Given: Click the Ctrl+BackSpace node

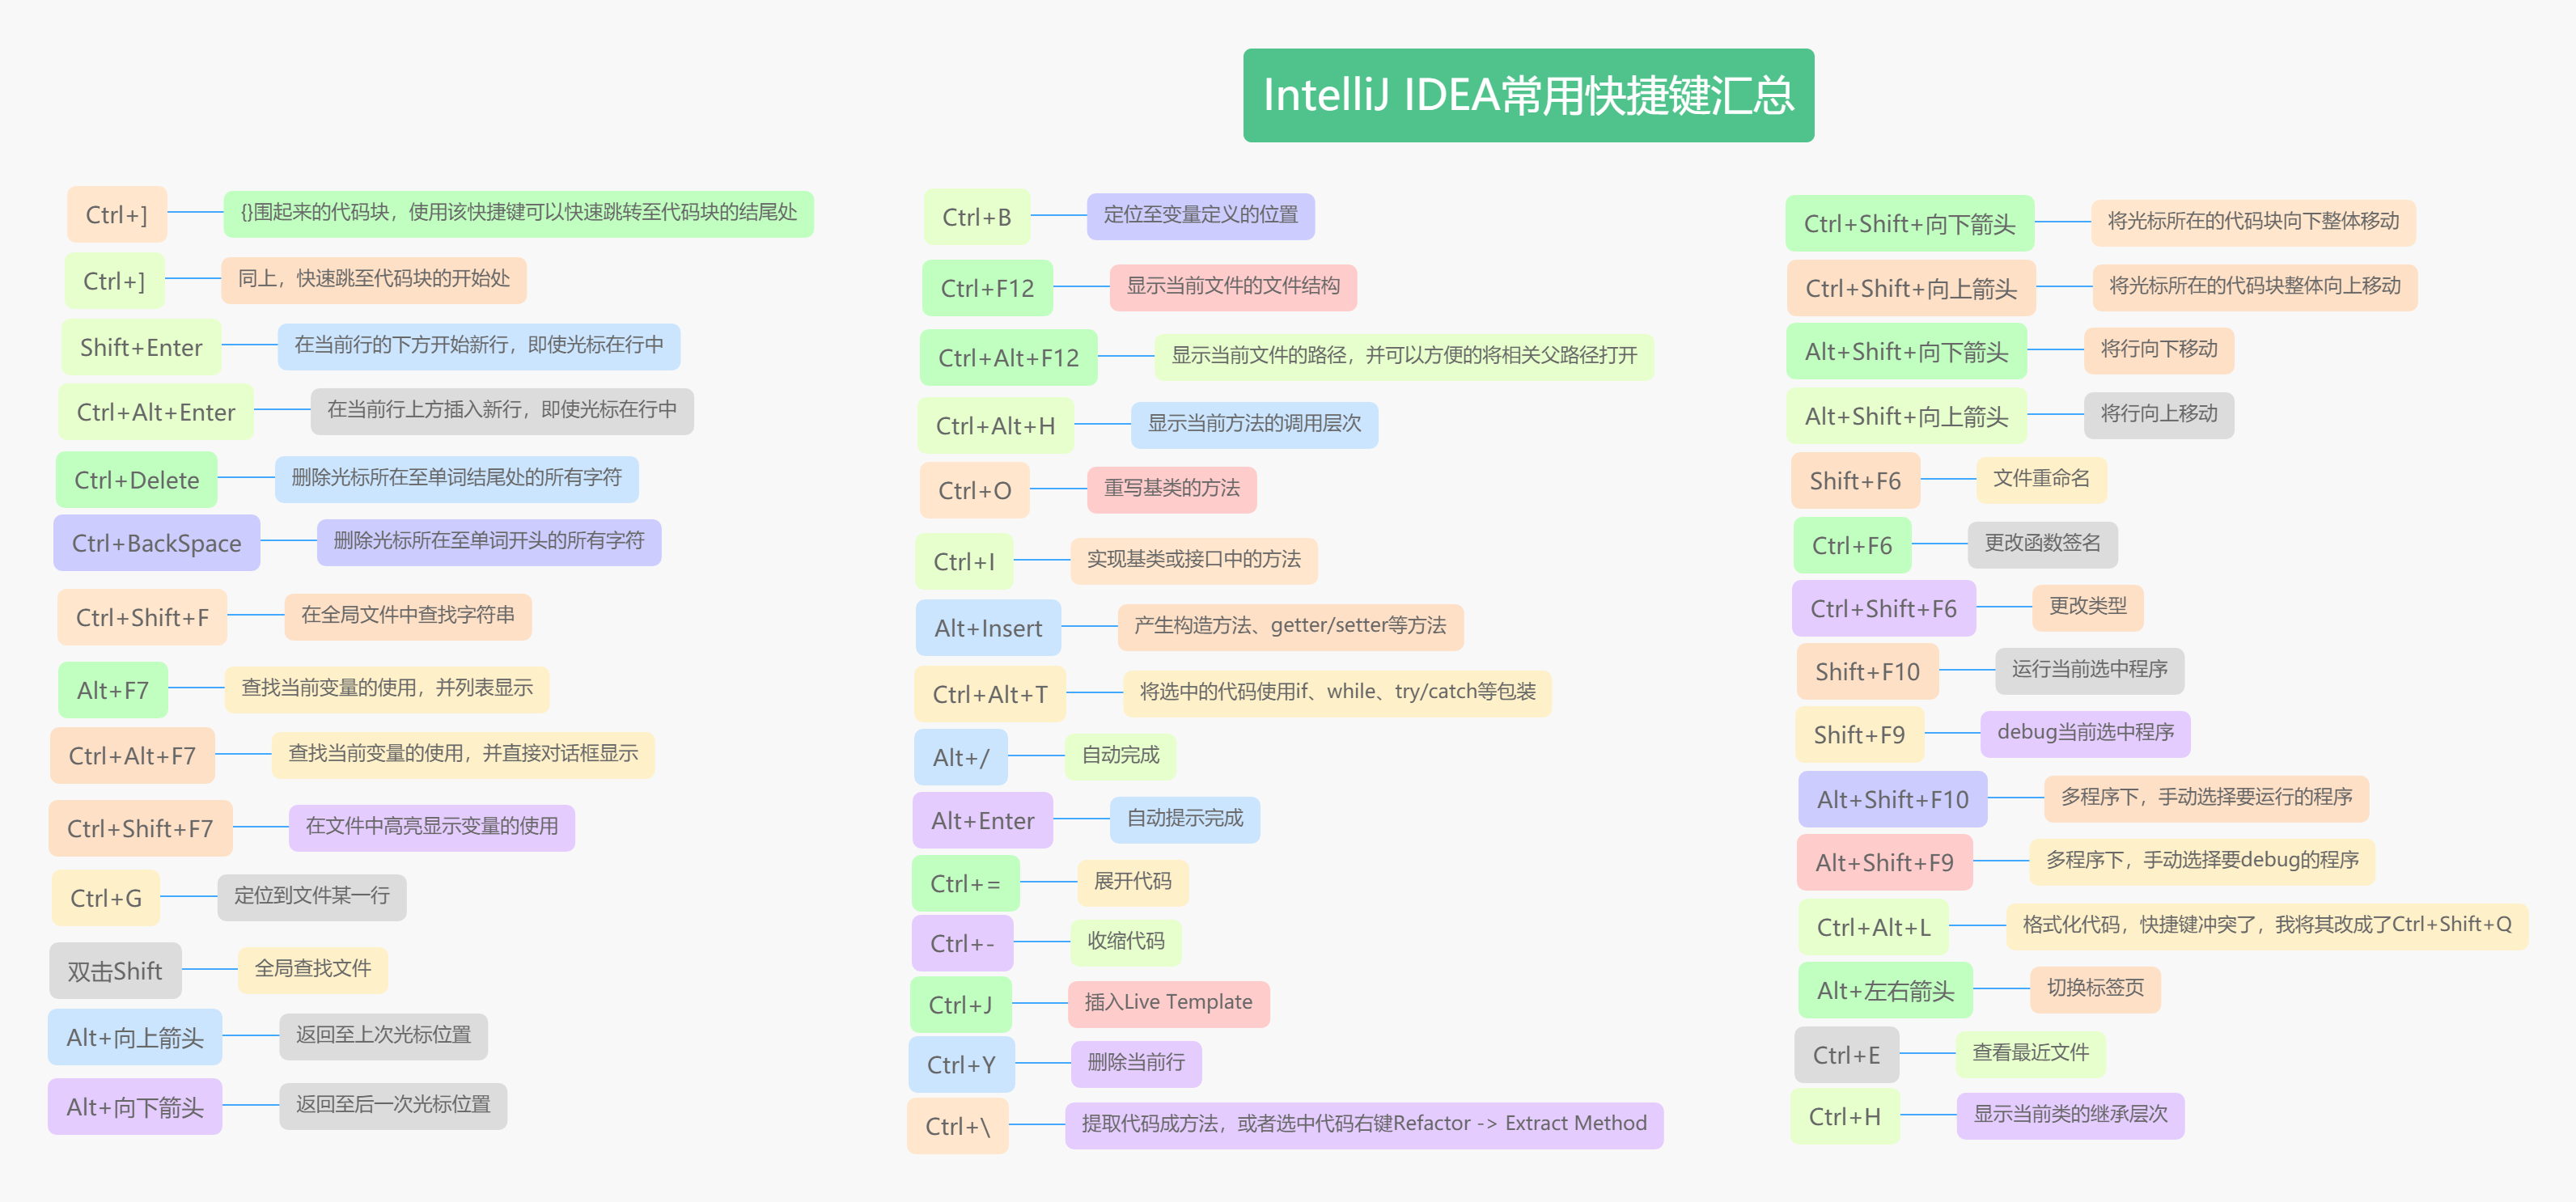Looking at the screenshot, I should point(157,543).
